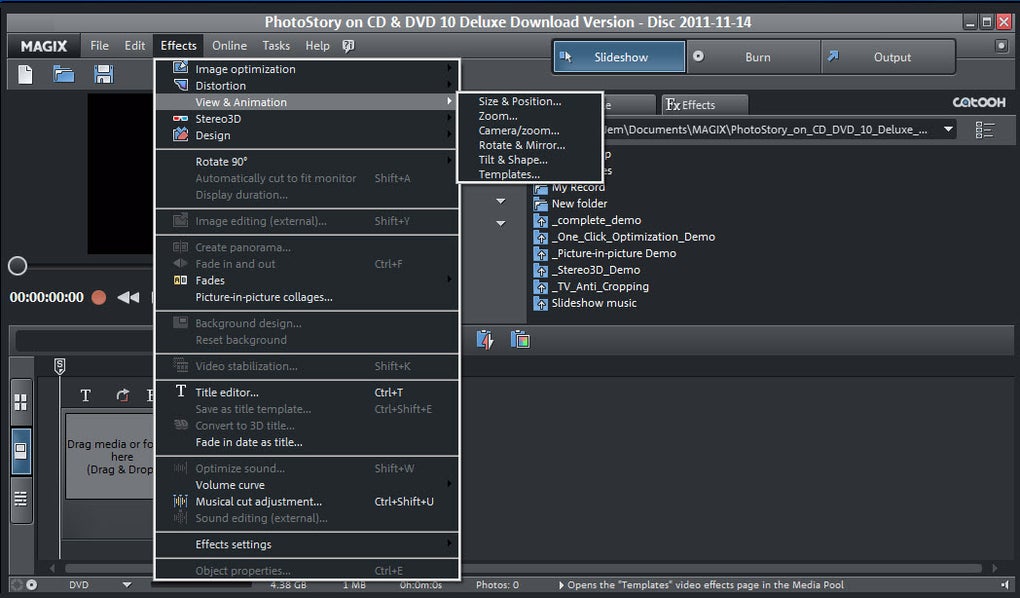
Task: Click the lower down-arrow in media pool
Action: tap(501, 223)
